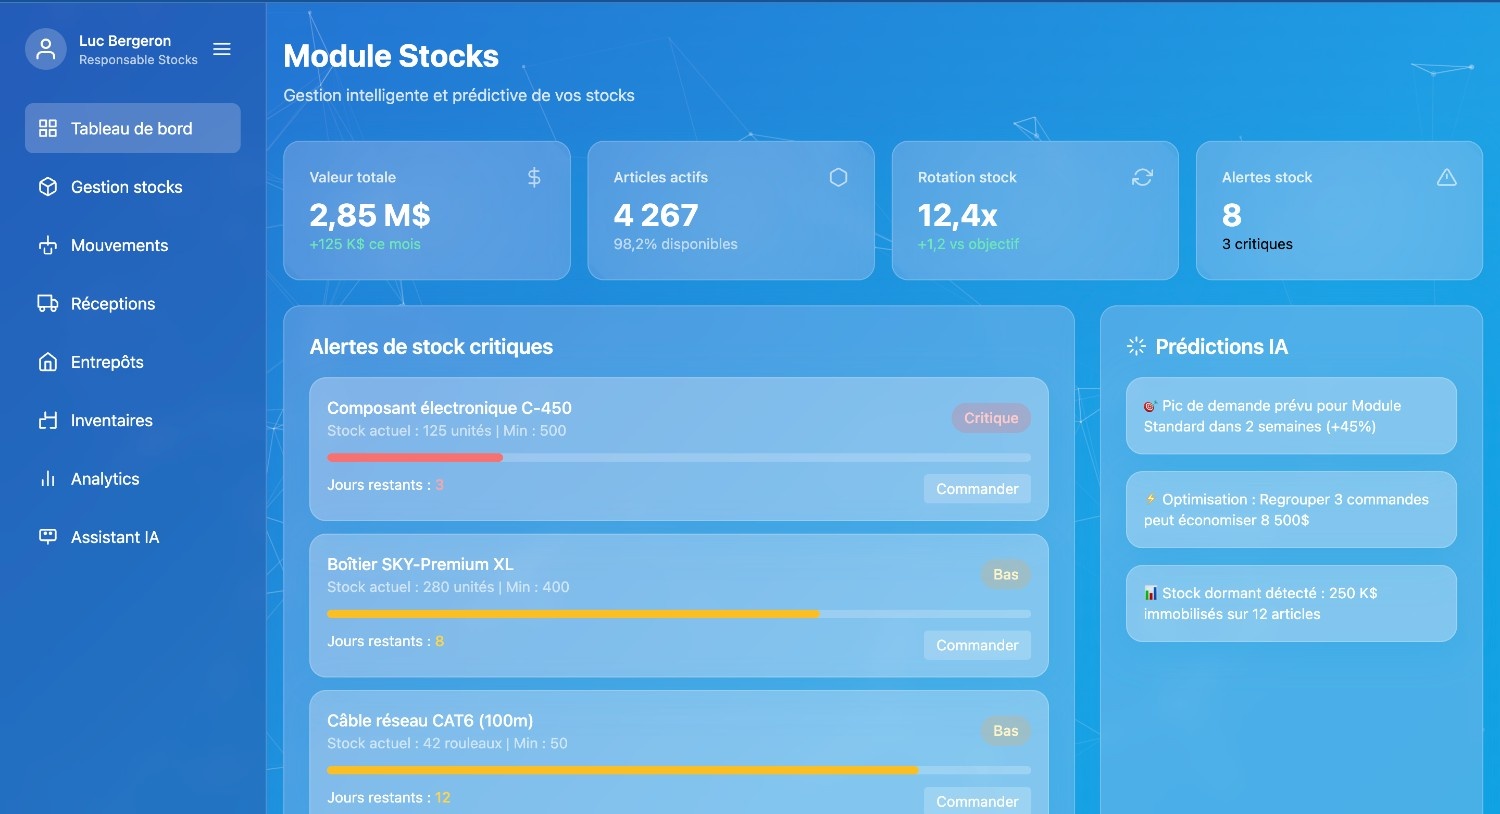Select the Optimisation regroupement commandes prediction

[x=1290, y=509]
